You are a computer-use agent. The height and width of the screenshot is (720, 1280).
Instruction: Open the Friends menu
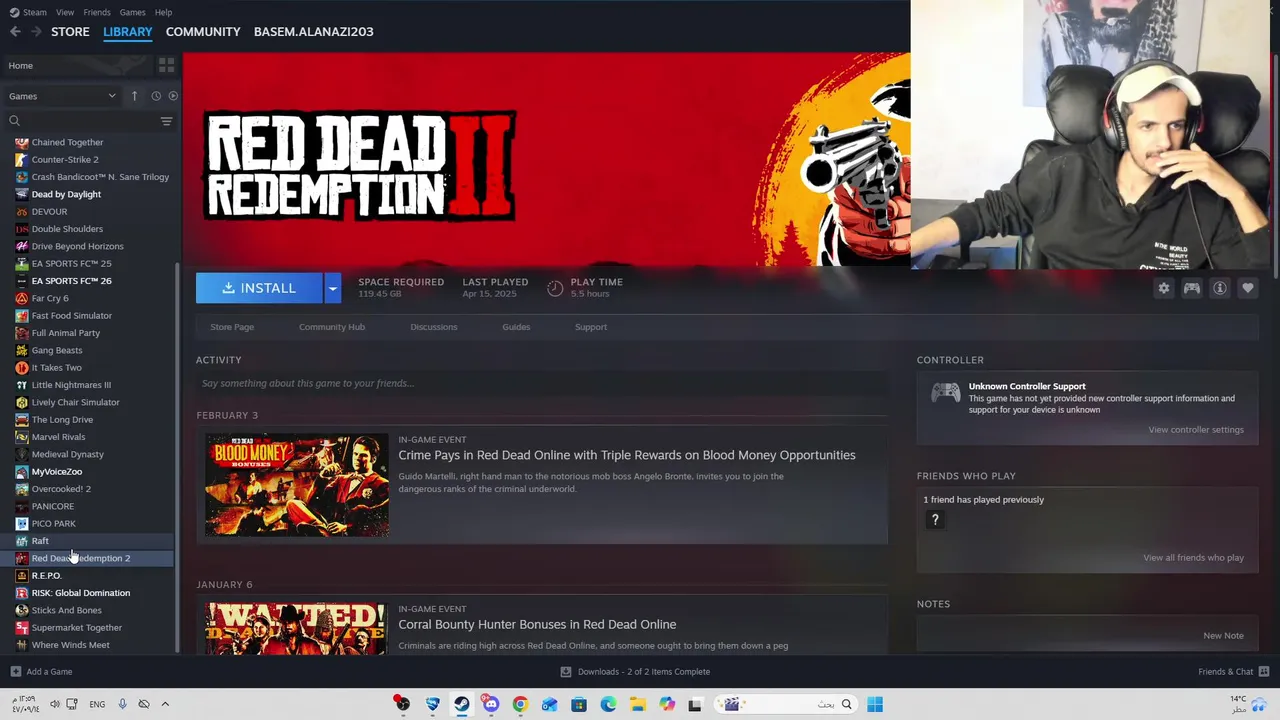point(97,12)
